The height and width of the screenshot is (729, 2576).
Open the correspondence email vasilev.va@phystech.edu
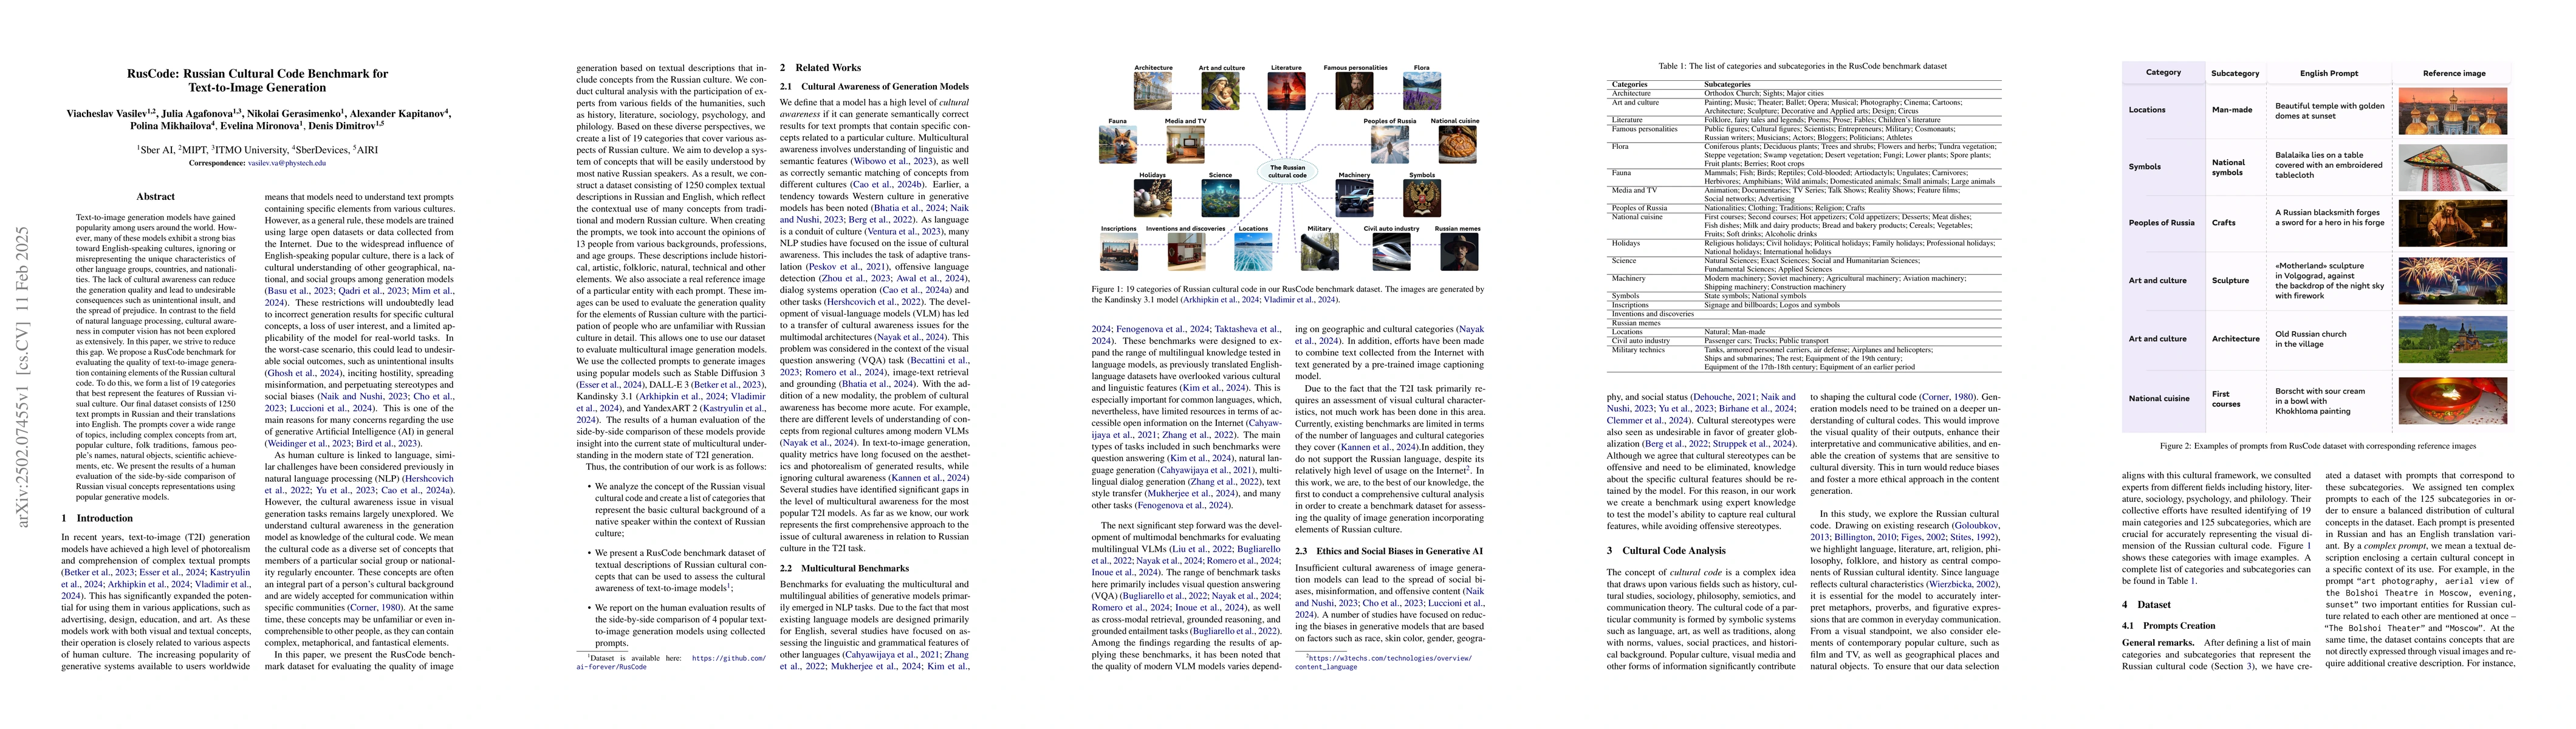pyautogui.click(x=287, y=163)
